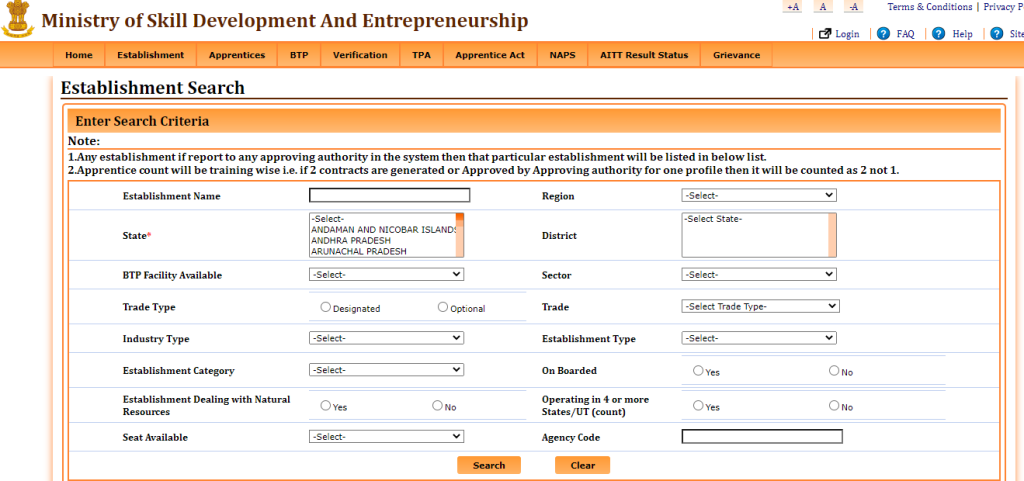Expand the Seat Available dropdown
Viewport: 1024px width, 481px height.
click(387, 437)
